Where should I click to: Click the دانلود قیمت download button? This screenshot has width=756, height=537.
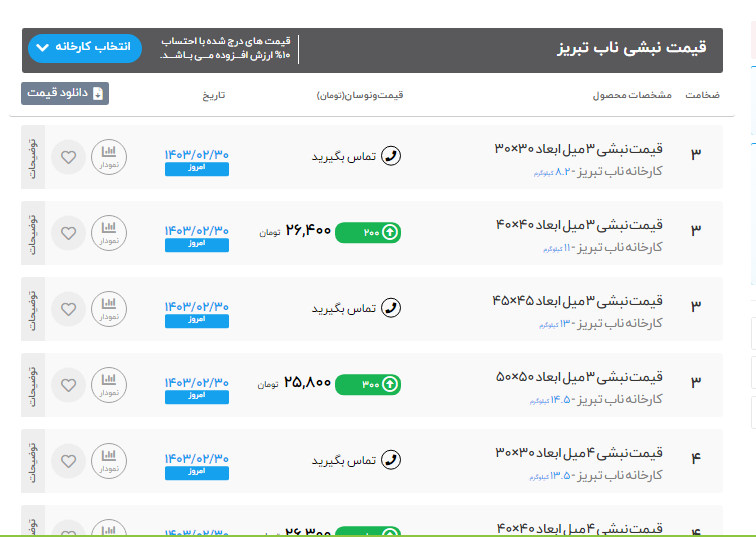point(65,93)
